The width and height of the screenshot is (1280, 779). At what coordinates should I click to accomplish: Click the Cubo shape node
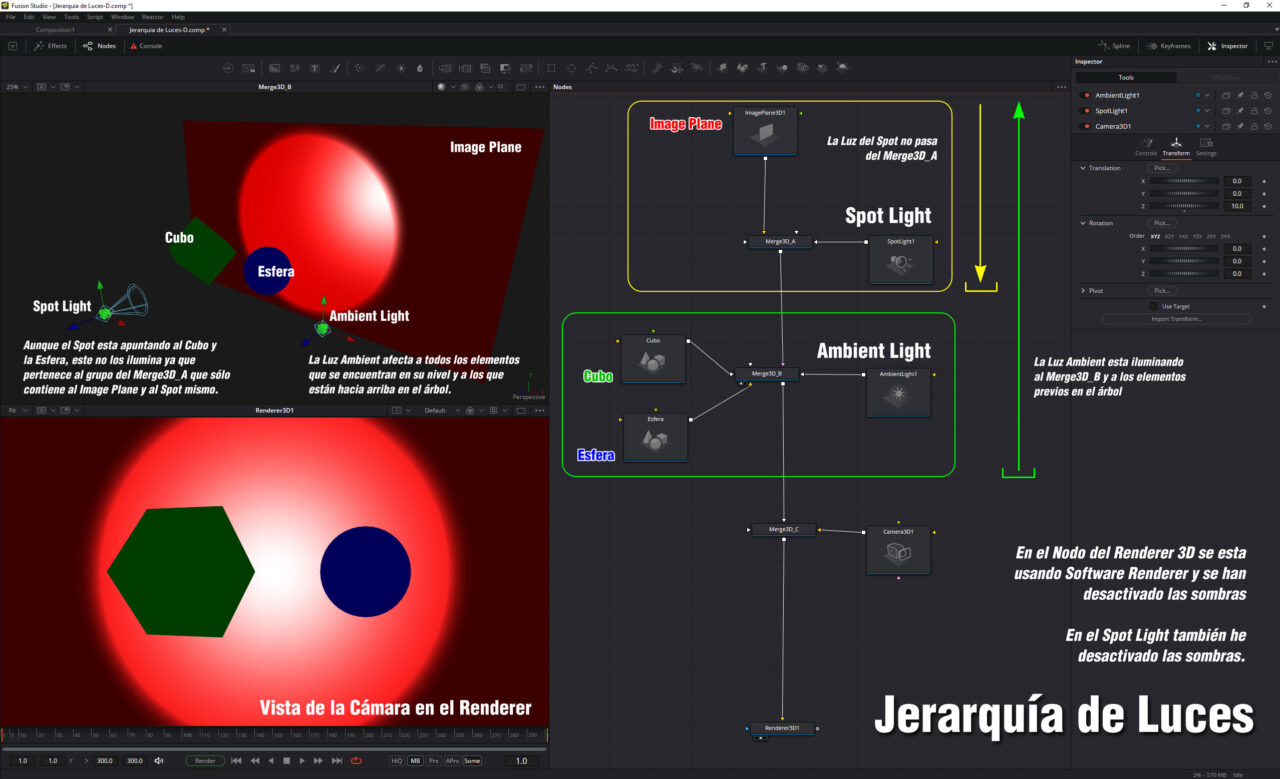[x=653, y=361]
